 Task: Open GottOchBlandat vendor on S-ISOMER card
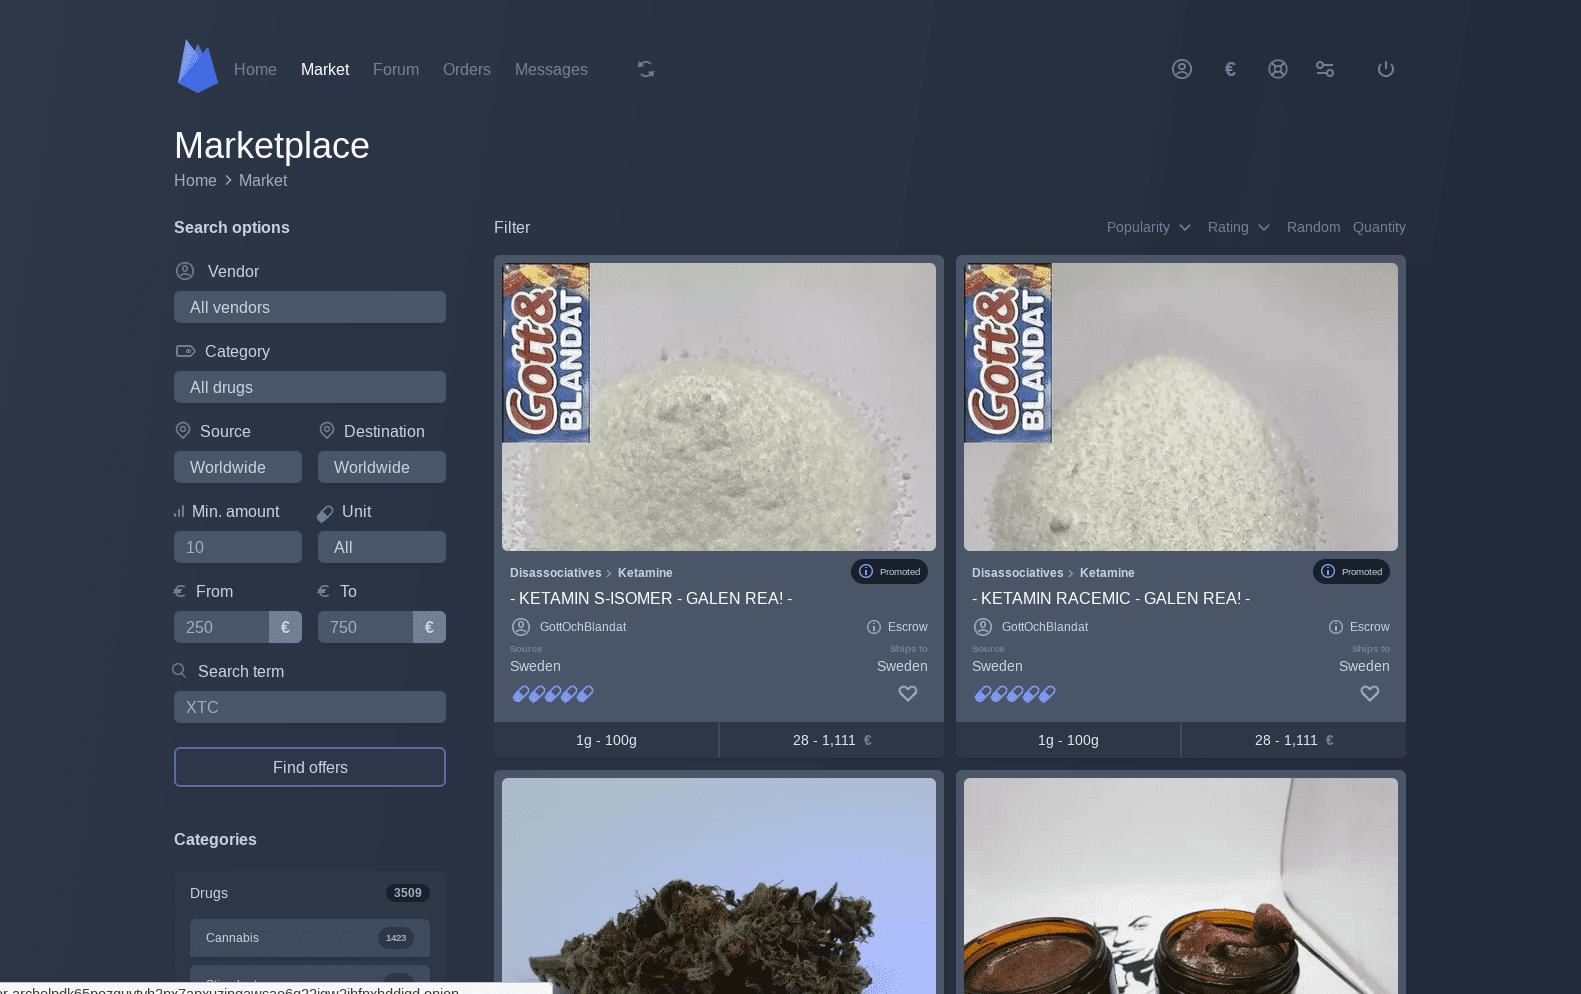[x=583, y=627]
